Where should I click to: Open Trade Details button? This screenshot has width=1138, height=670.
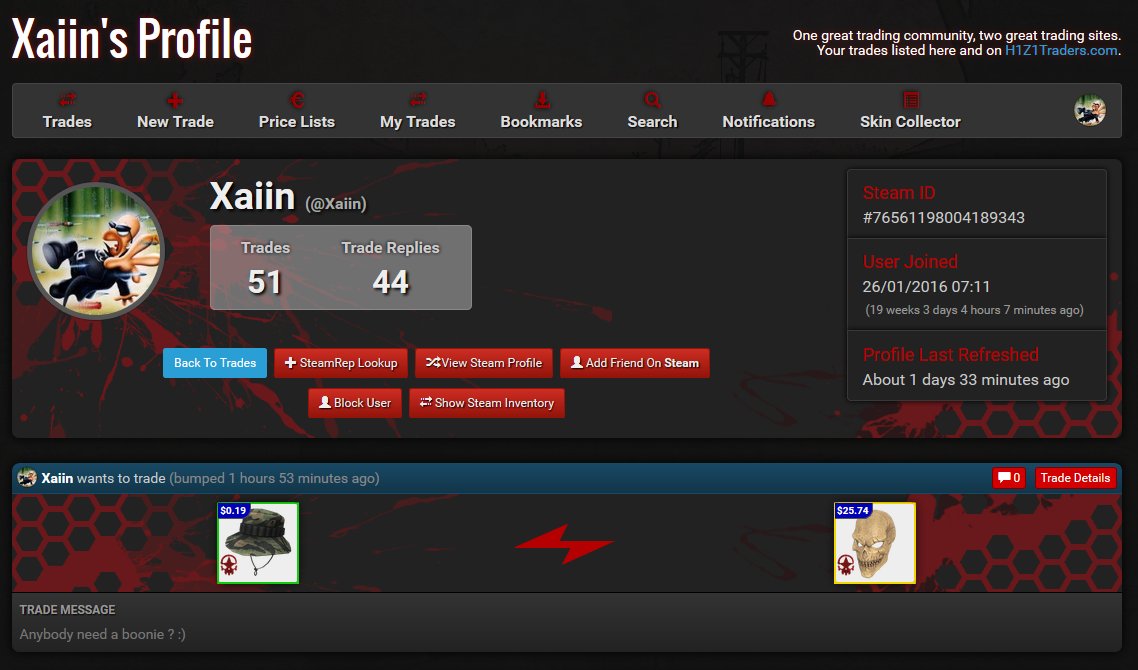click(1075, 478)
